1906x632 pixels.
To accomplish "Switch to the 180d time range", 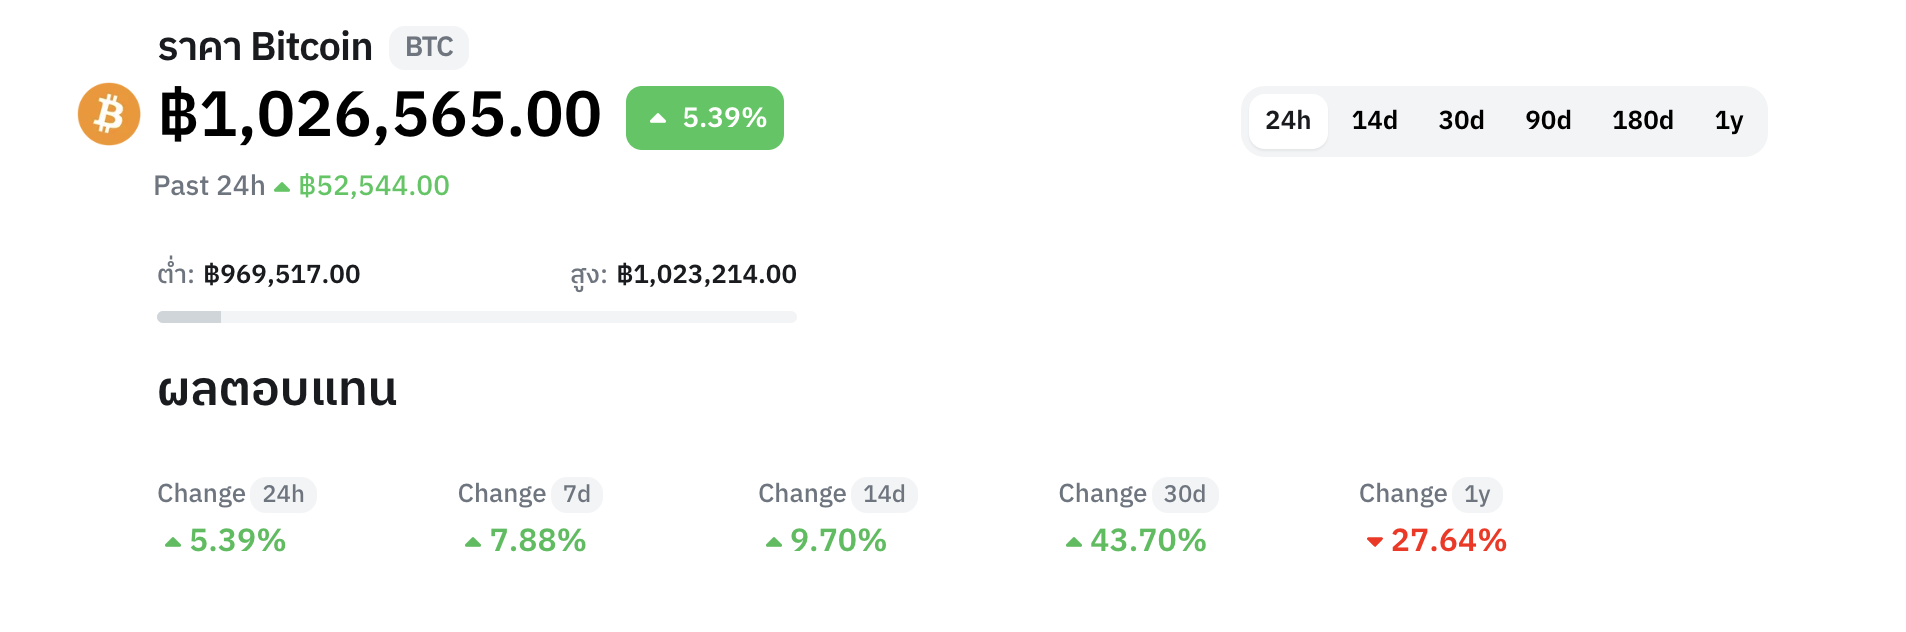I will [x=1642, y=121].
